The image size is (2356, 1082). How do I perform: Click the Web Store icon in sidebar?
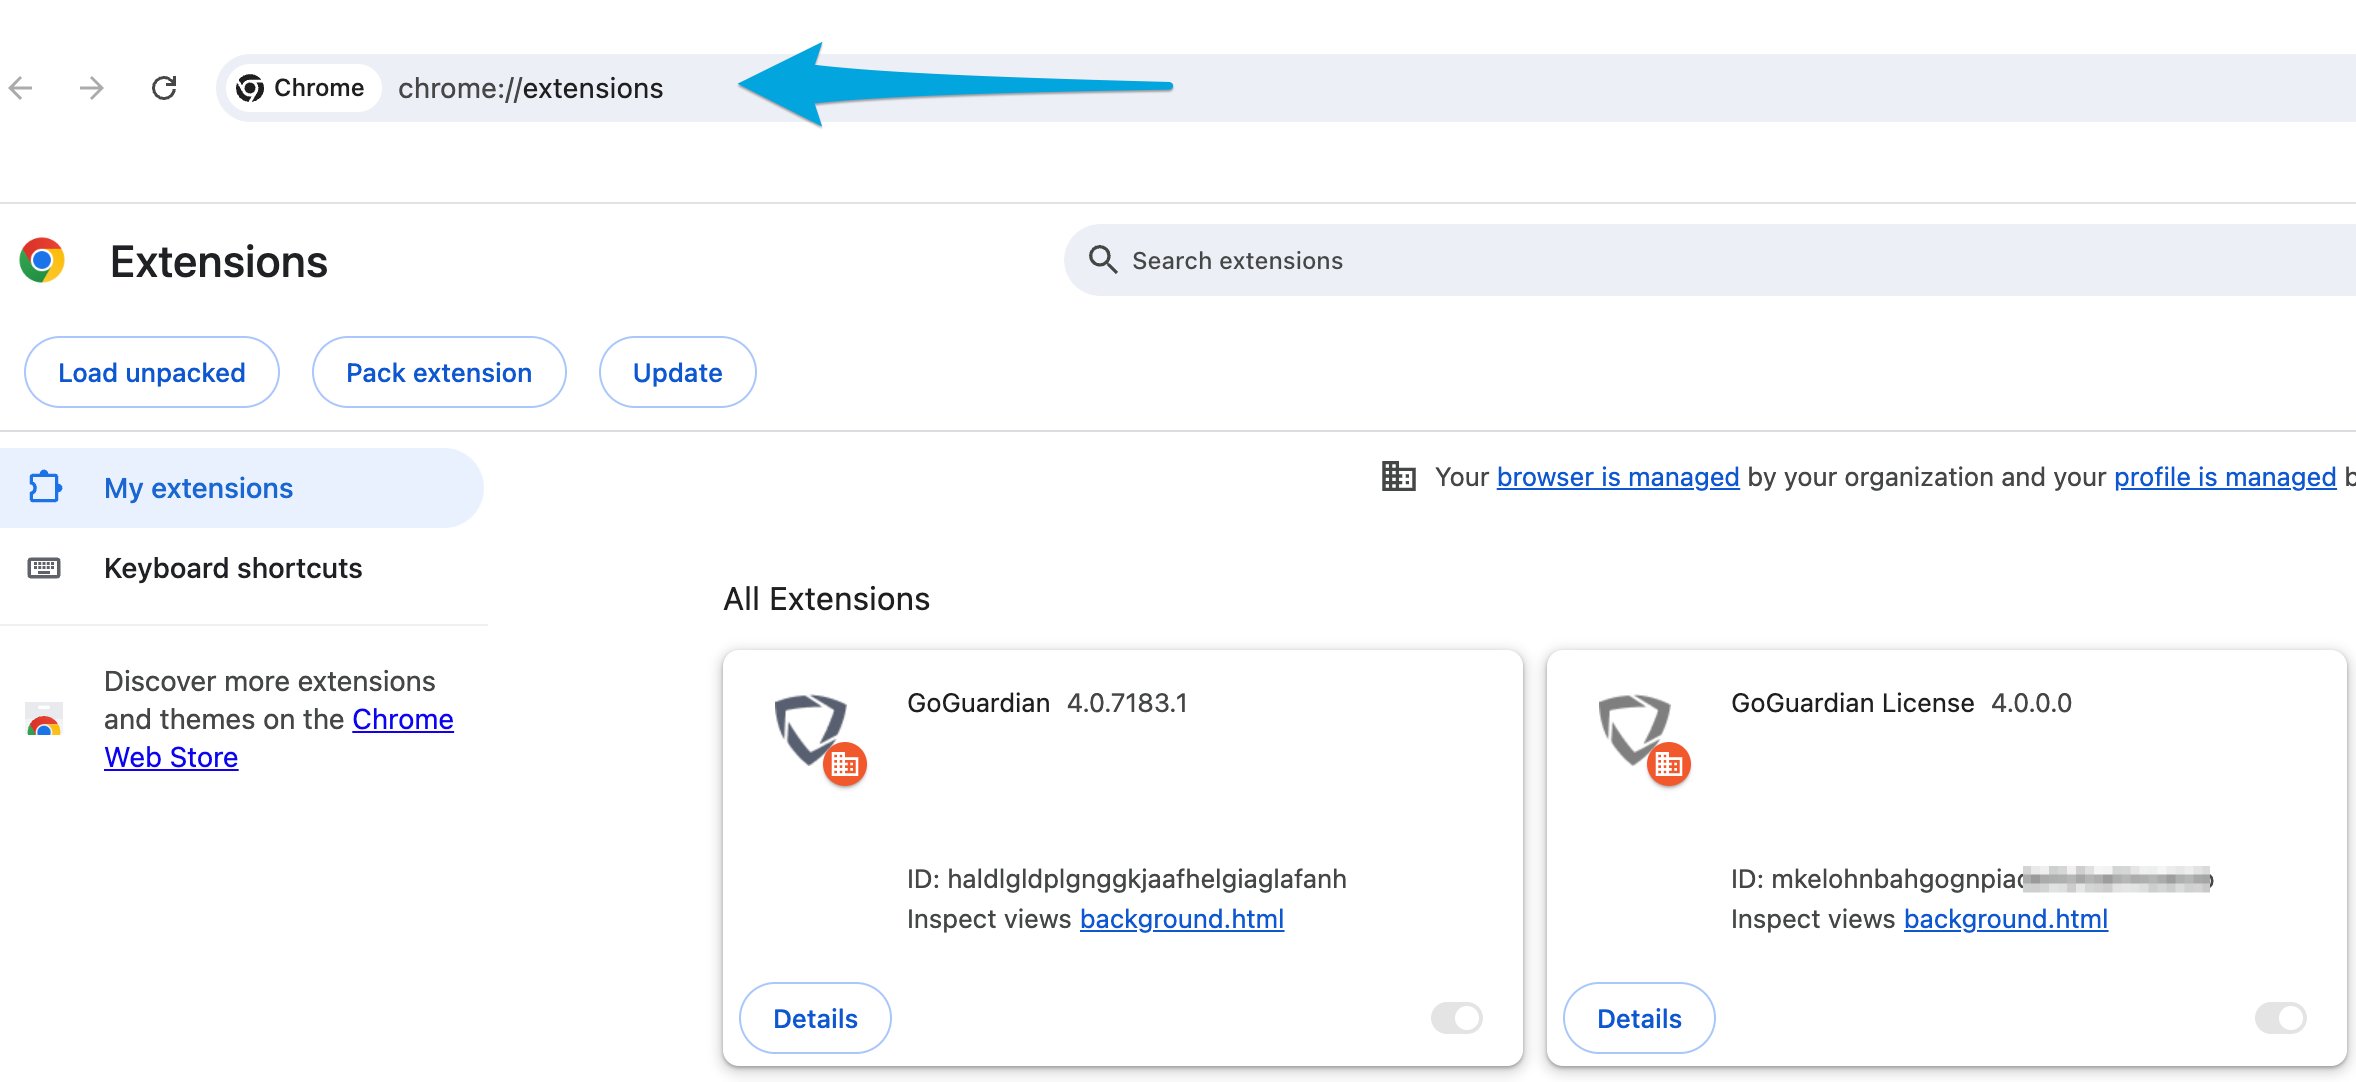[44, 719]
